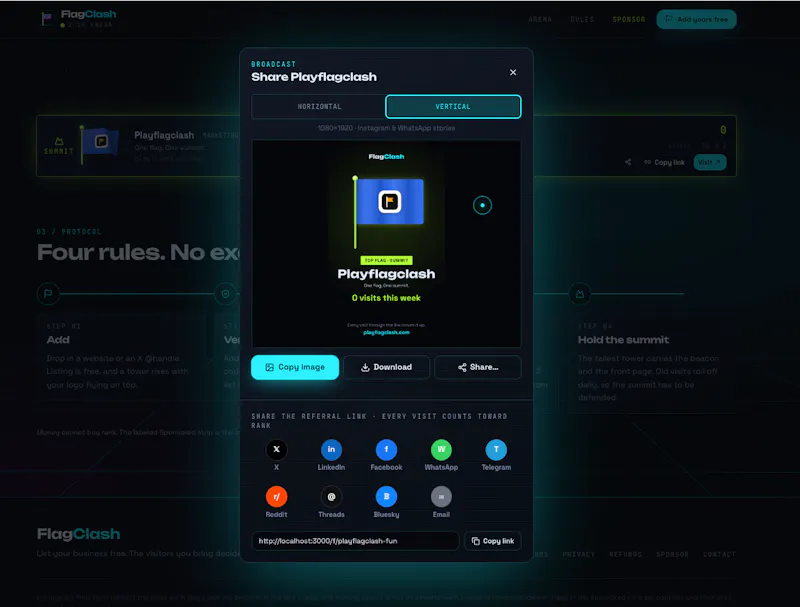Click Copy link on the Playflagclash listing

coord(664,162)
